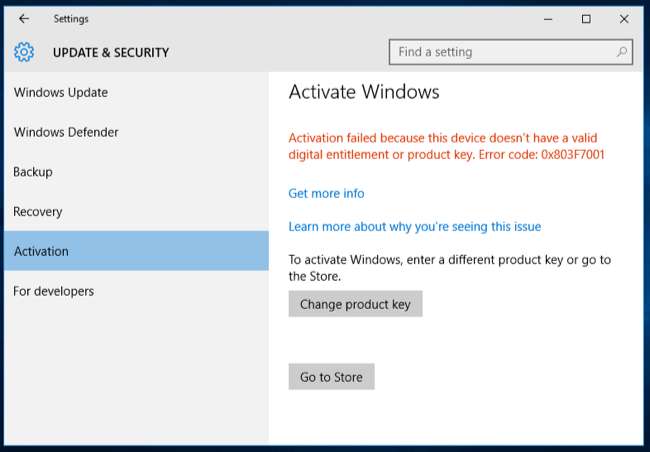Click the Activate Windows heading

364,92
